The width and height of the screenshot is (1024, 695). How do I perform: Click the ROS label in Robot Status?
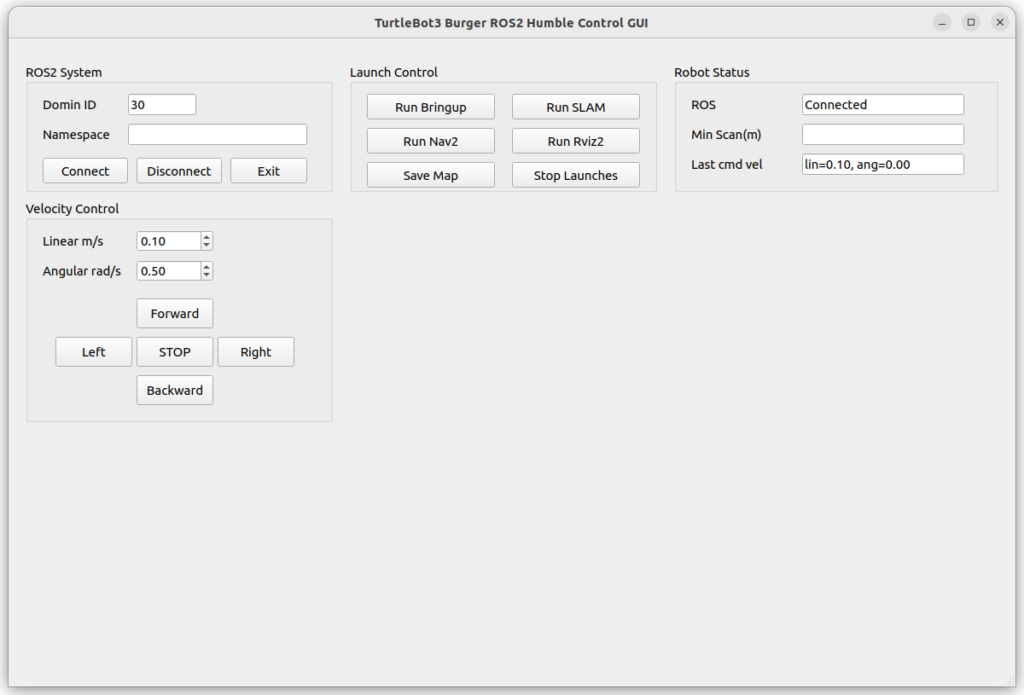(703, 105)
